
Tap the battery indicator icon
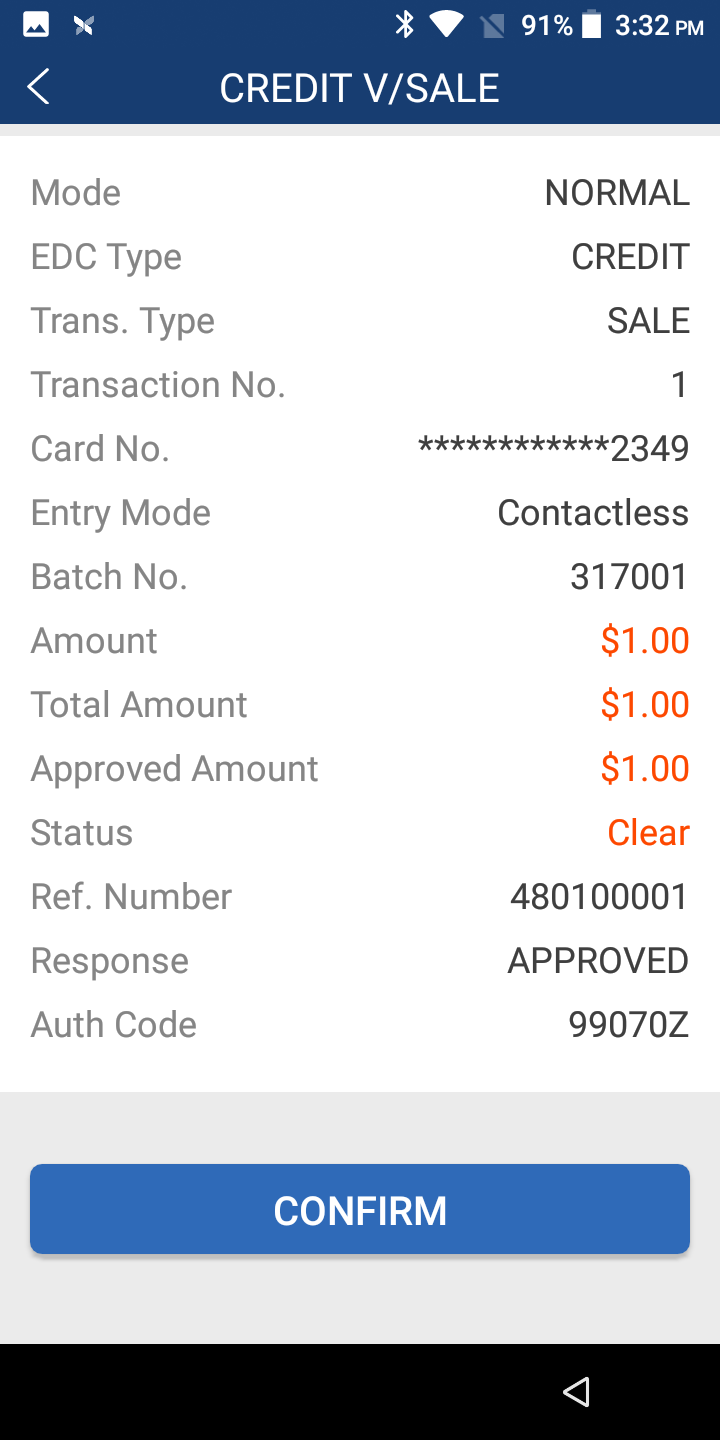[x=592, y=25]
